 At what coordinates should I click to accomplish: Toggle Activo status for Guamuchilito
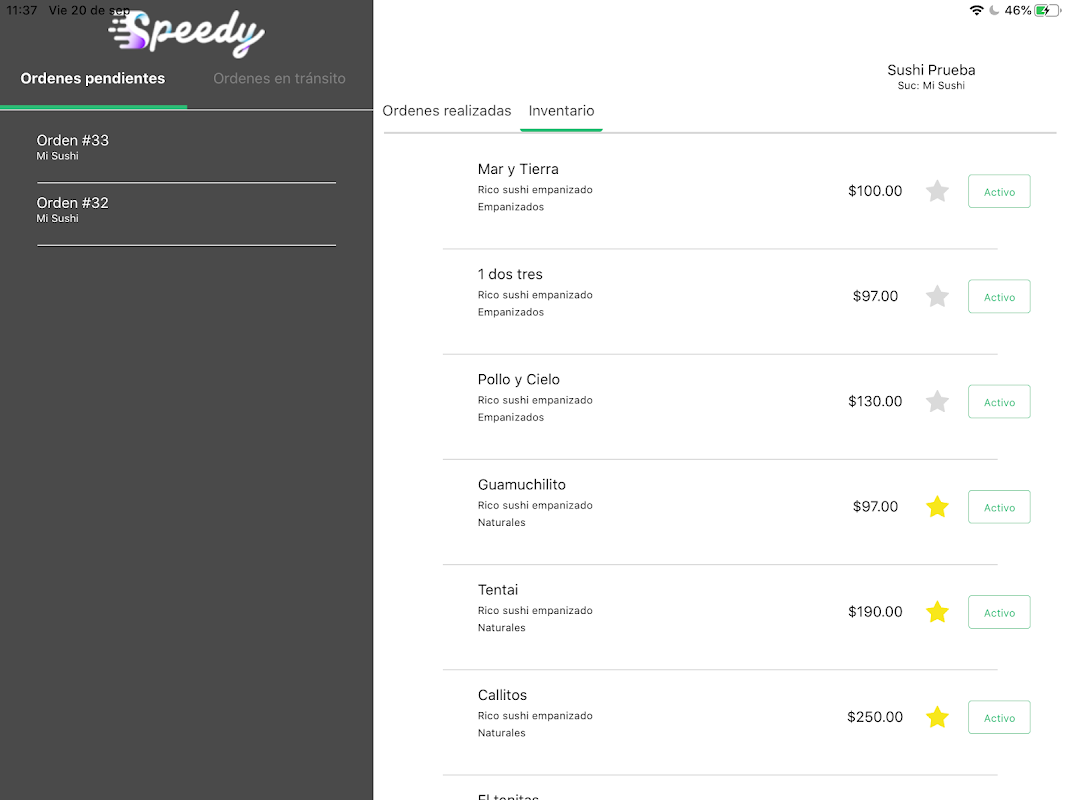[999, 507]
